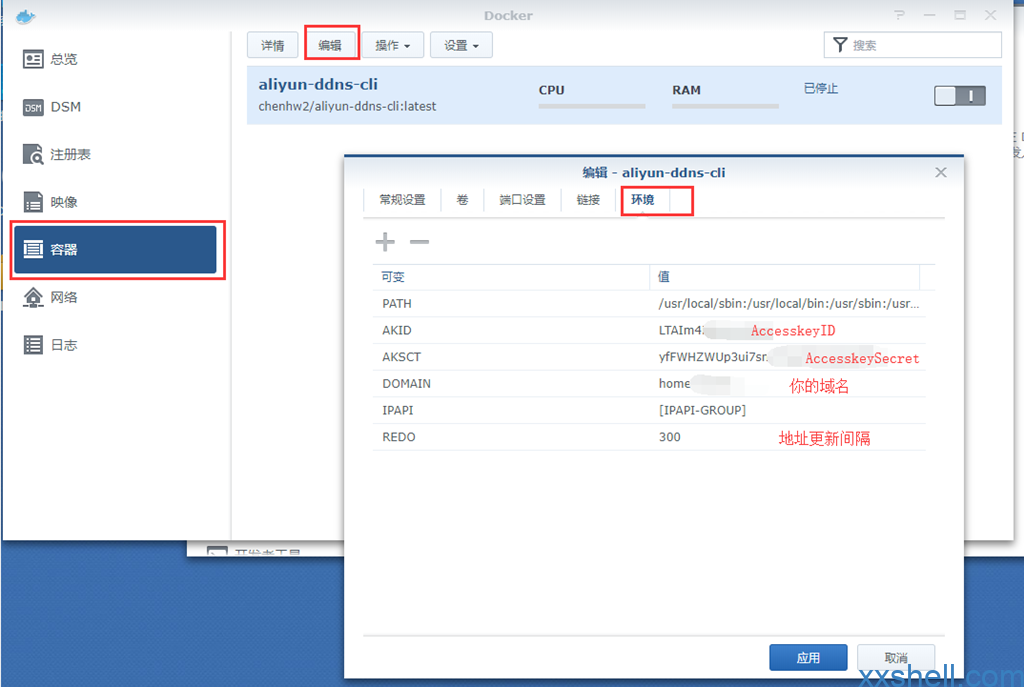Open the 日志 log section
Screen dimensions: 1024x687
pyautogui.click(x=115, y=345)
